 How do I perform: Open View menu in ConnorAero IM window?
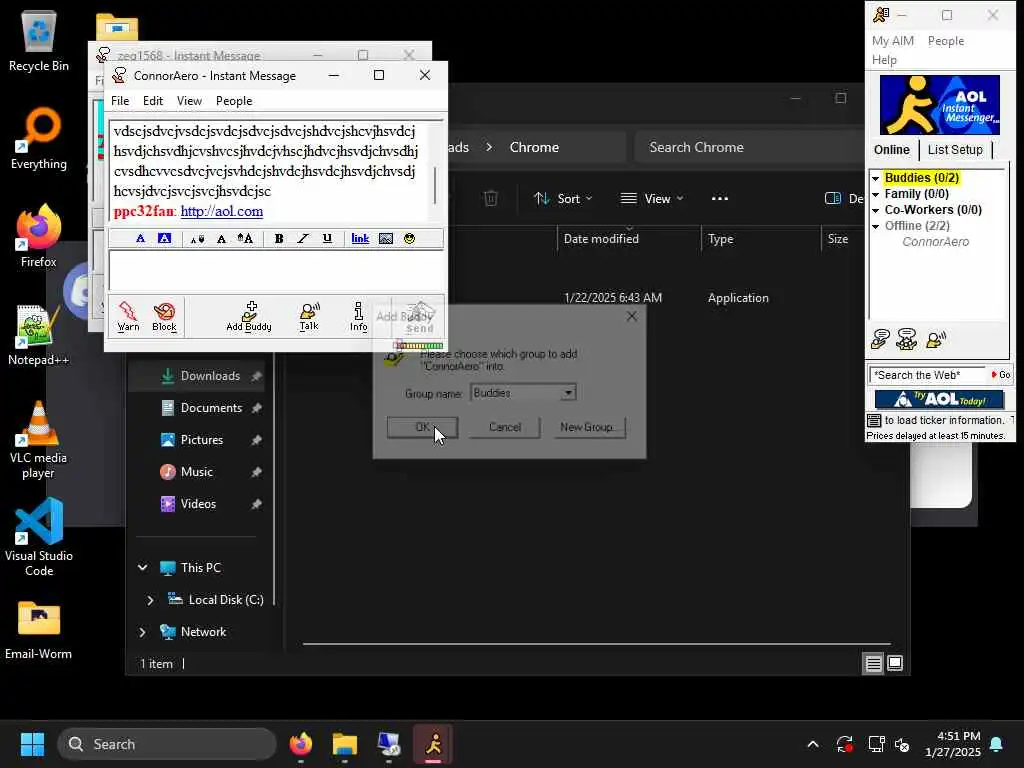point(189,101)
